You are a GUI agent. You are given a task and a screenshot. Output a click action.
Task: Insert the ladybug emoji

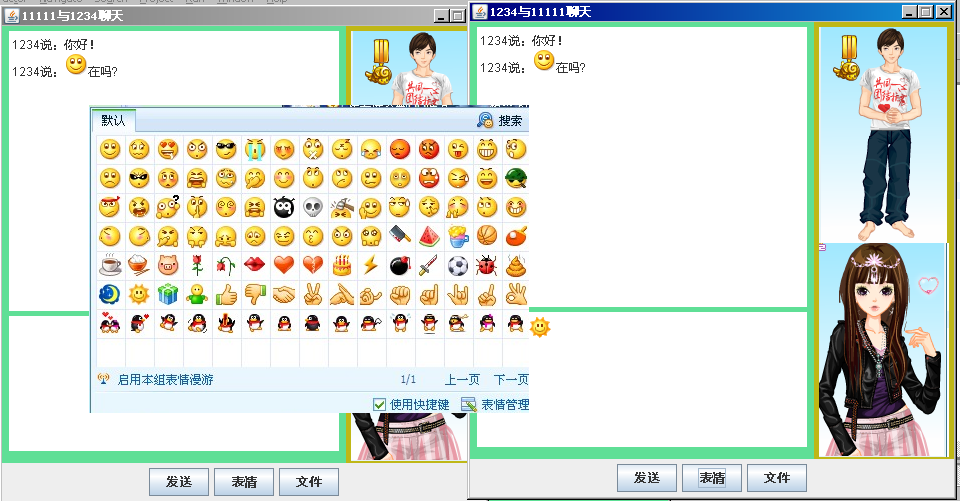[x=487, y=265]
